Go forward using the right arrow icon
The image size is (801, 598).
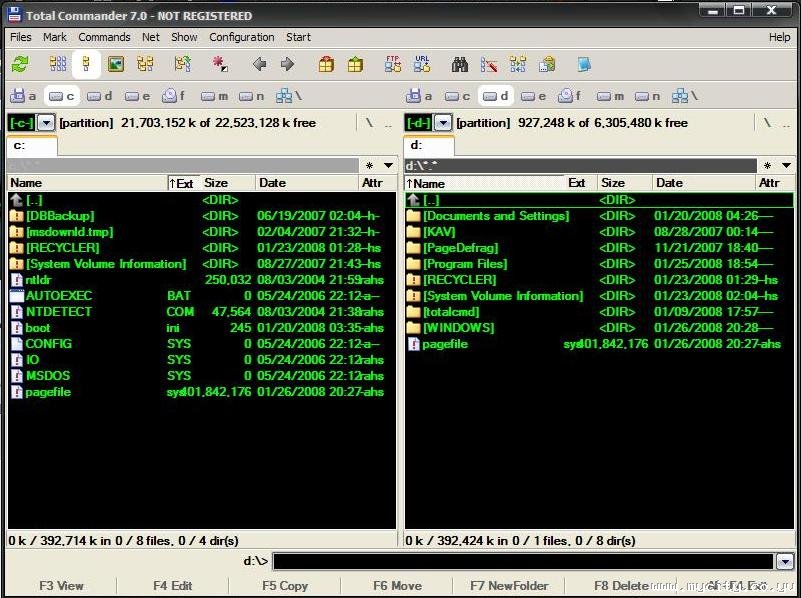coord(288,64)
